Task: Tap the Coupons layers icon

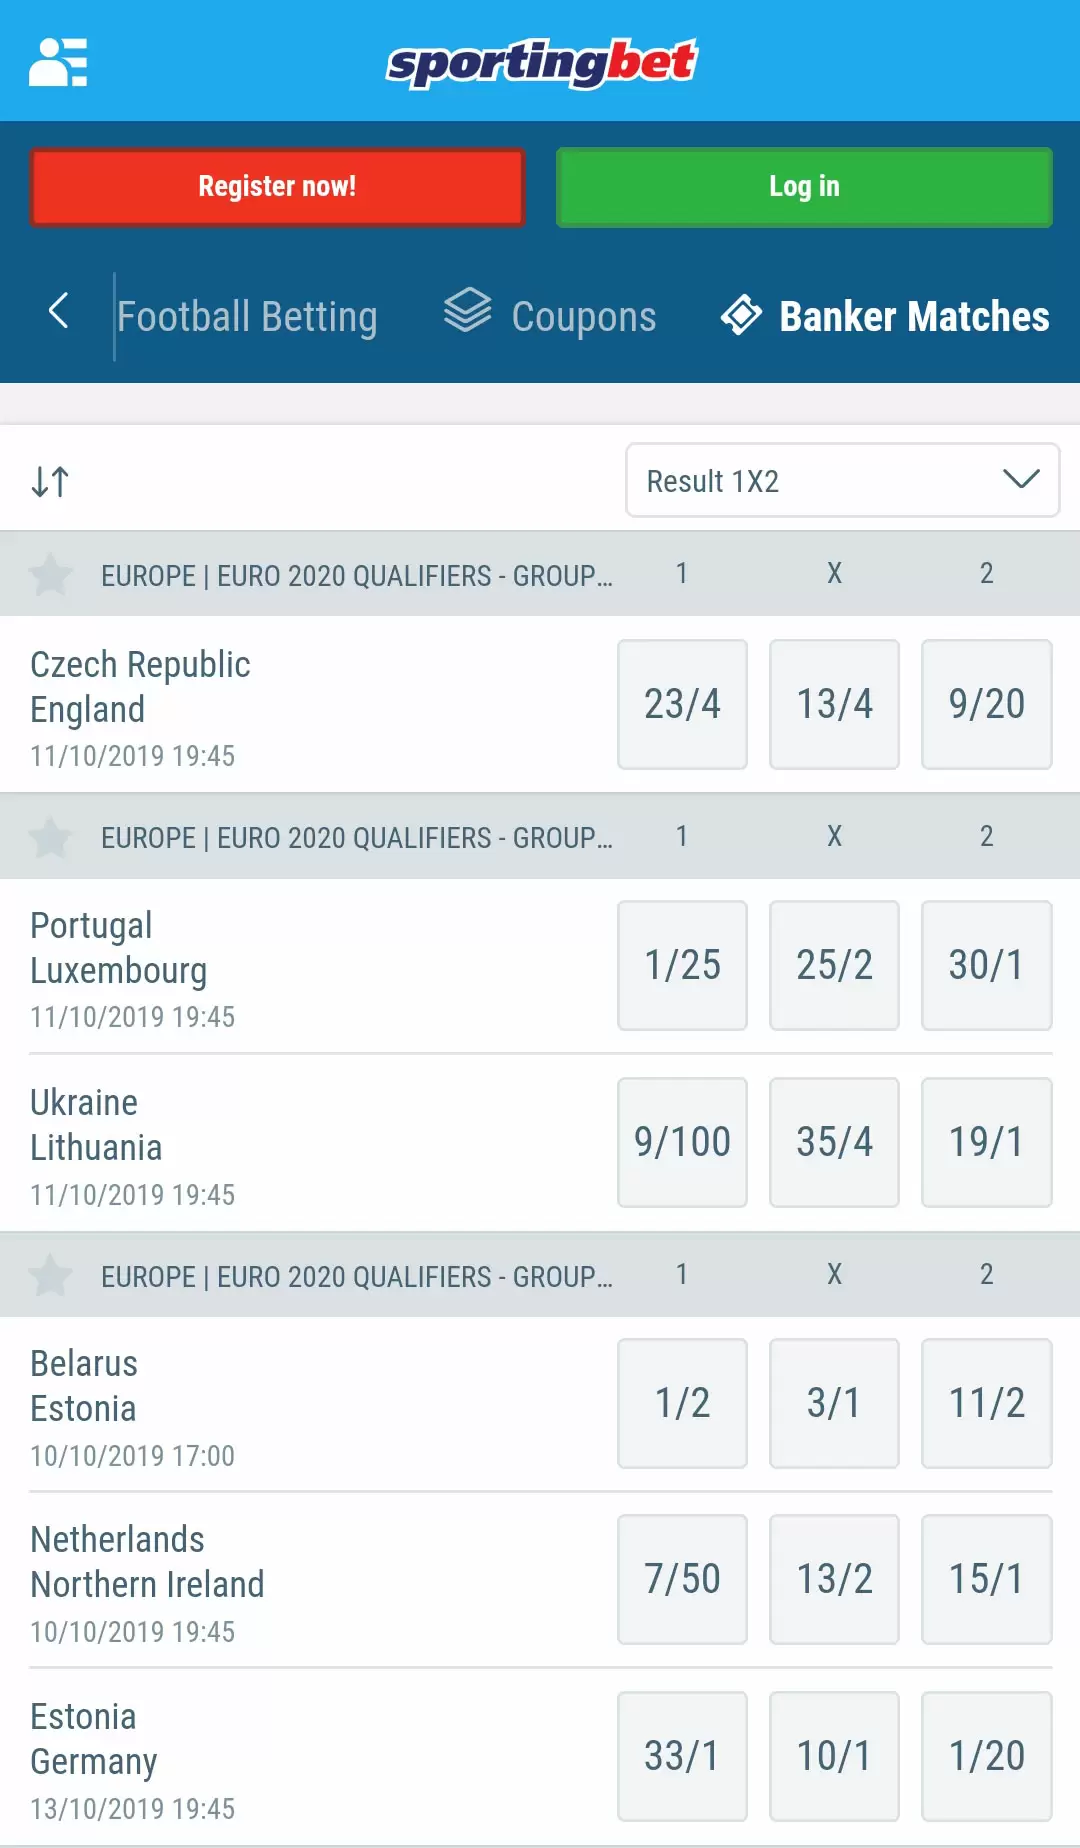Action: point(467,311)
